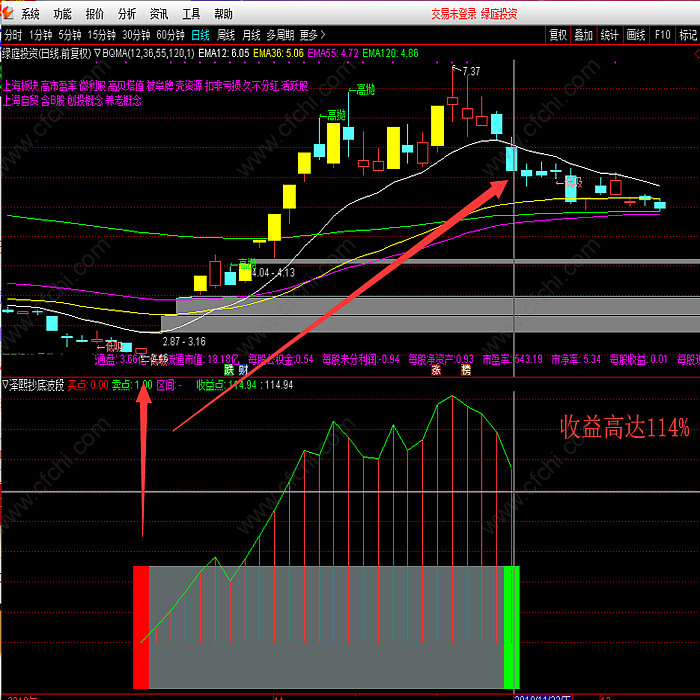Image resolution: width=700 pixels, height=700 pixels.
Task: Click the 财 marker icon
Action: [243, 370]
